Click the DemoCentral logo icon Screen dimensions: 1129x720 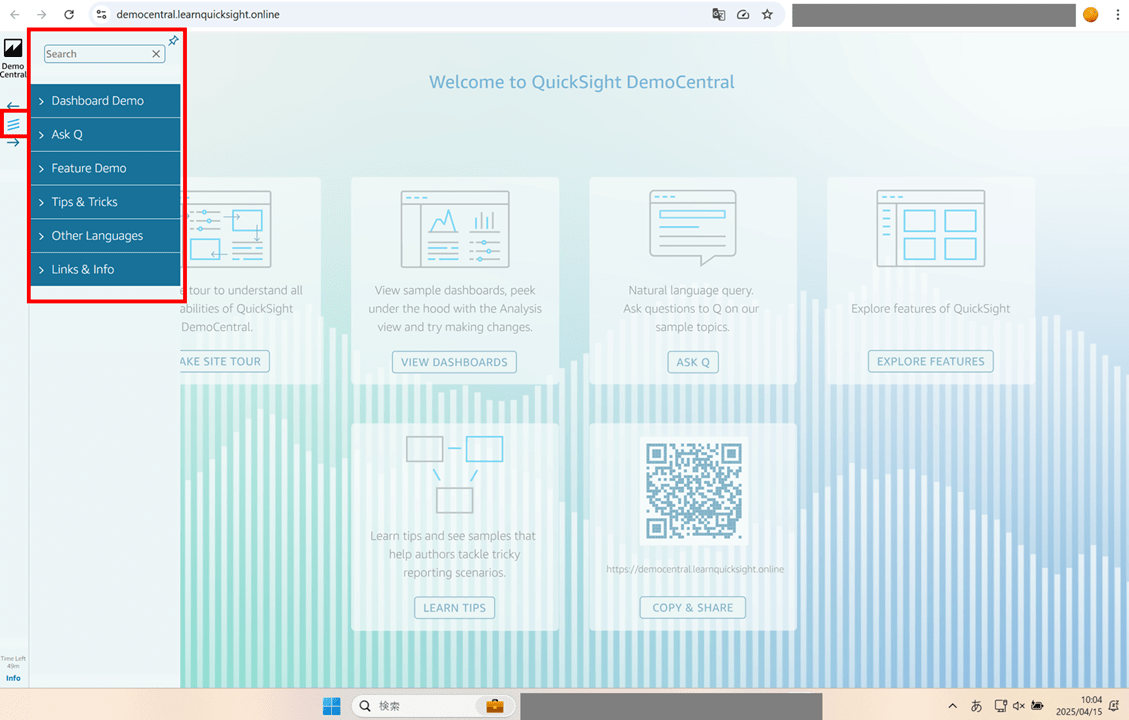click(13, 48)
